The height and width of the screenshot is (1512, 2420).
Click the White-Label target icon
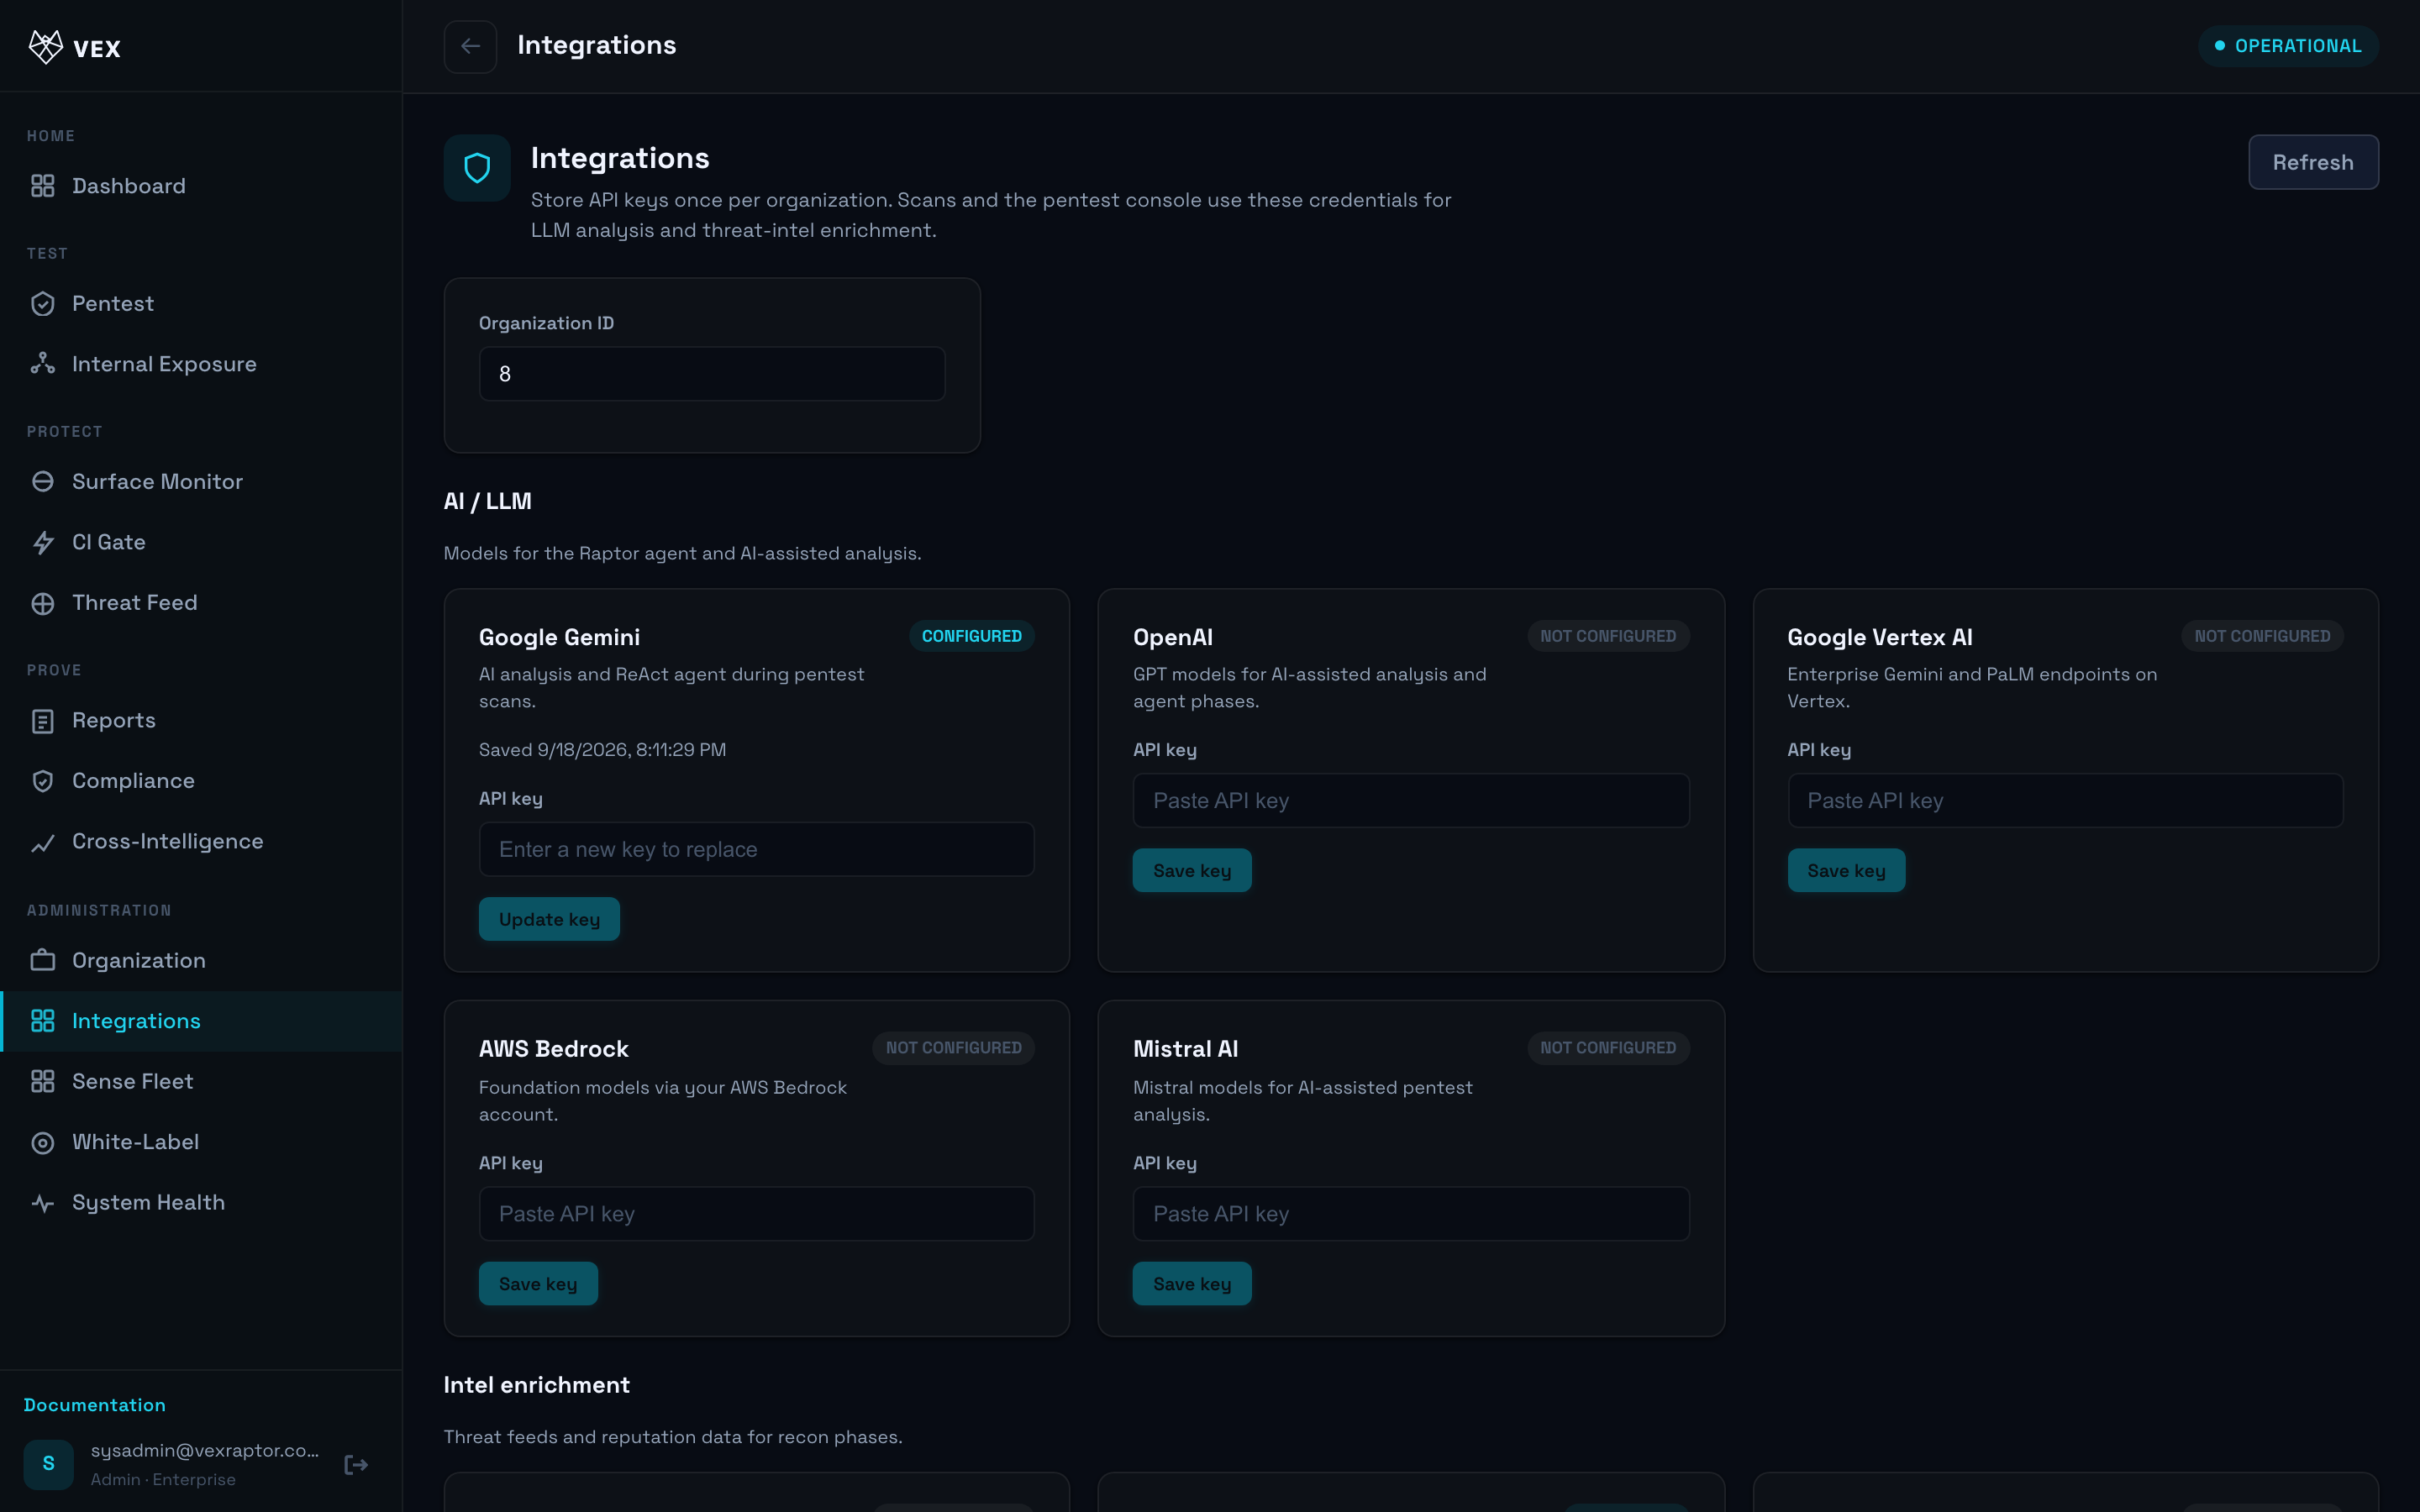point(43,1142)
